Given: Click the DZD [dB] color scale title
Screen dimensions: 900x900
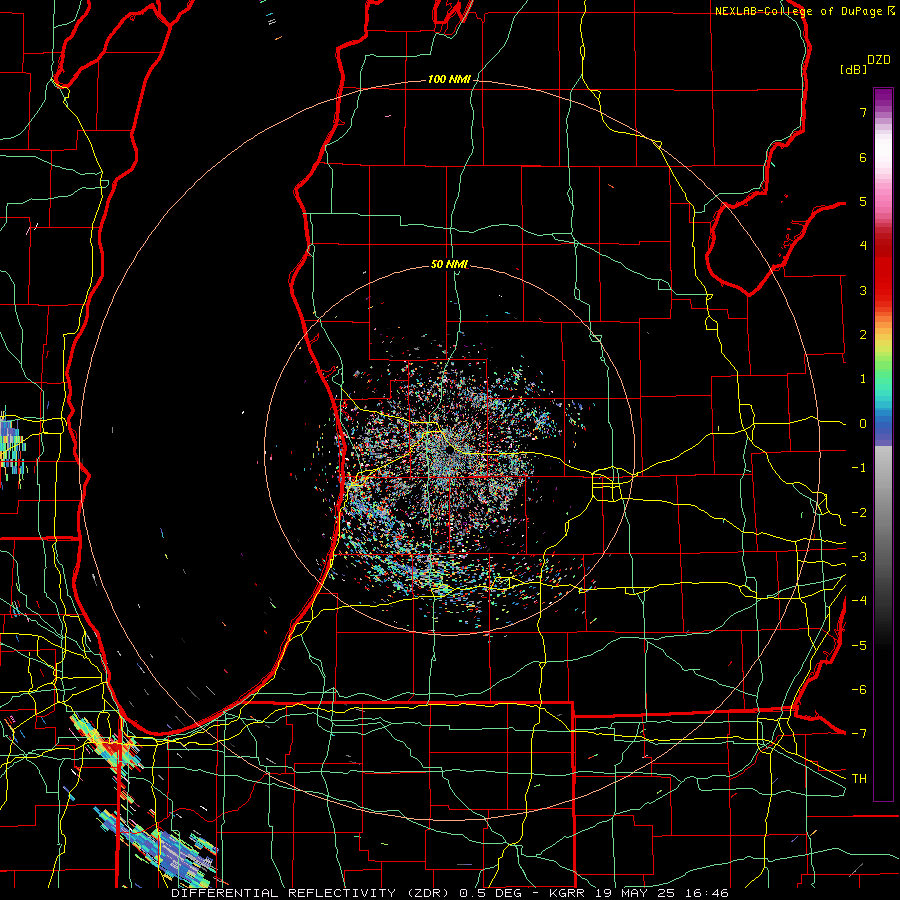Looking at the screenshot, I should [865, 64].
